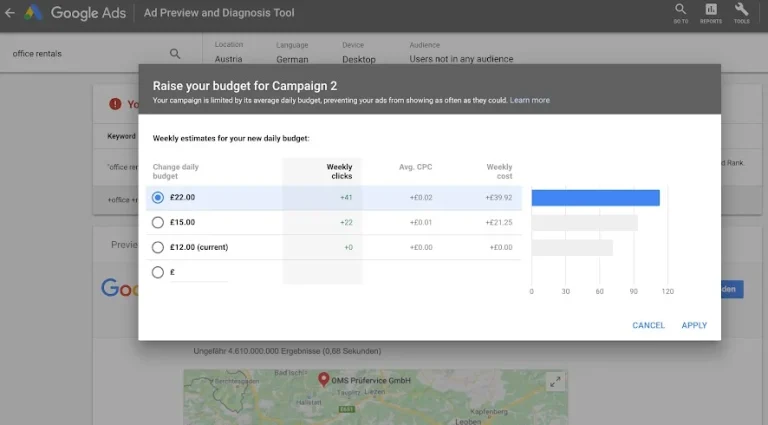This screenshot has width=768, height=425.
Task: Open the Language German selector
Action: (292, 52)
